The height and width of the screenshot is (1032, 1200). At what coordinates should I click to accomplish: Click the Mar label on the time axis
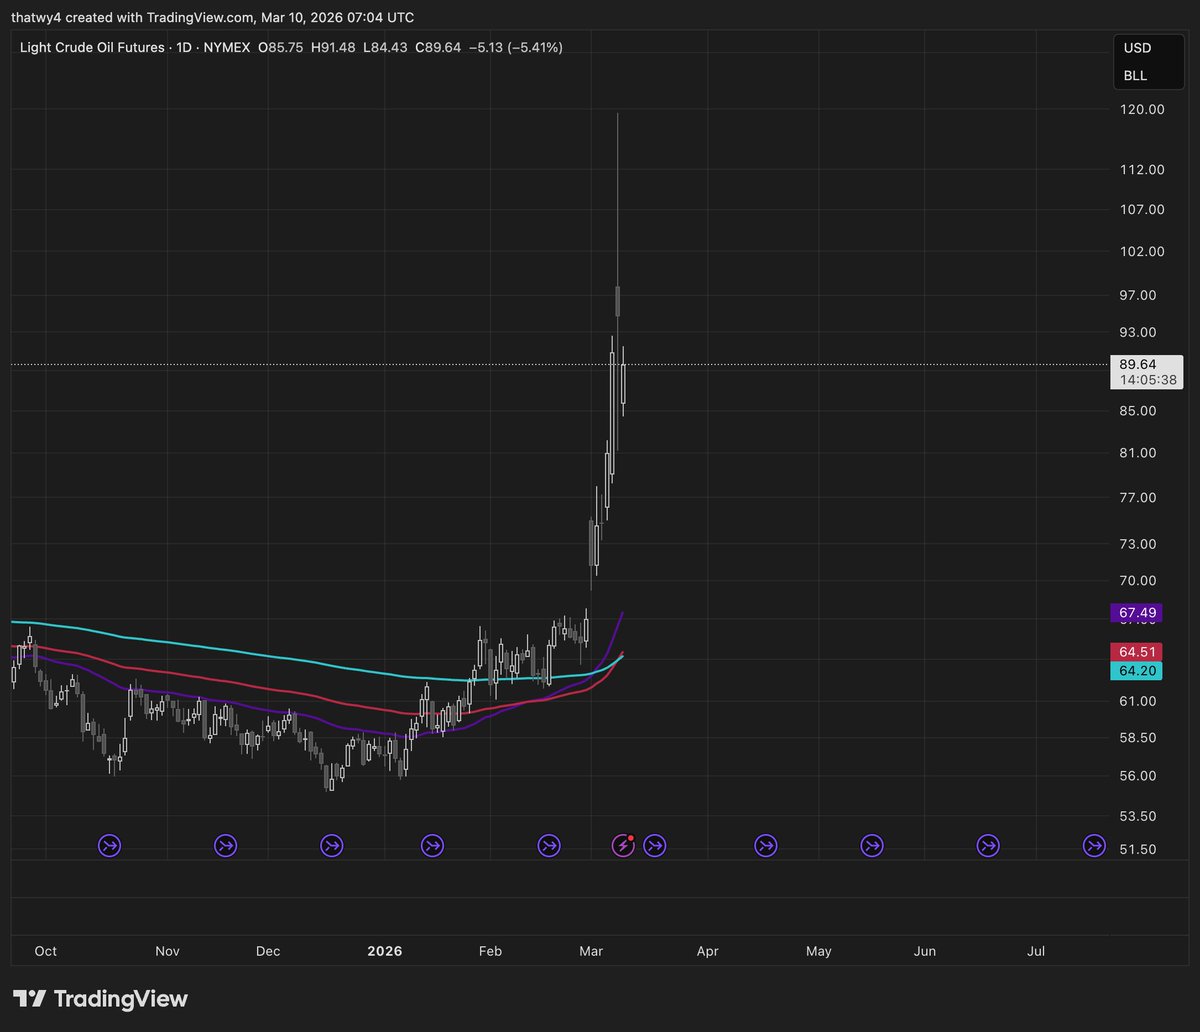592,951
